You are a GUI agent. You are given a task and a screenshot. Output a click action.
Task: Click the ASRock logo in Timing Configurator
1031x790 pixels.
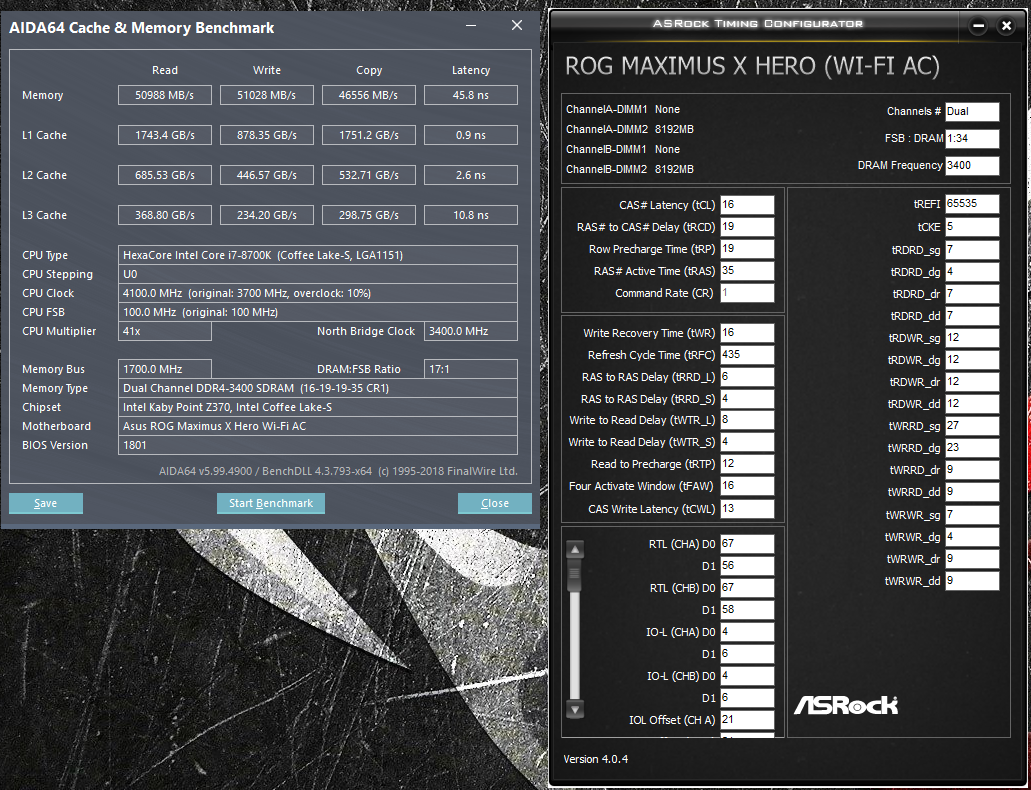coord(845,705)
